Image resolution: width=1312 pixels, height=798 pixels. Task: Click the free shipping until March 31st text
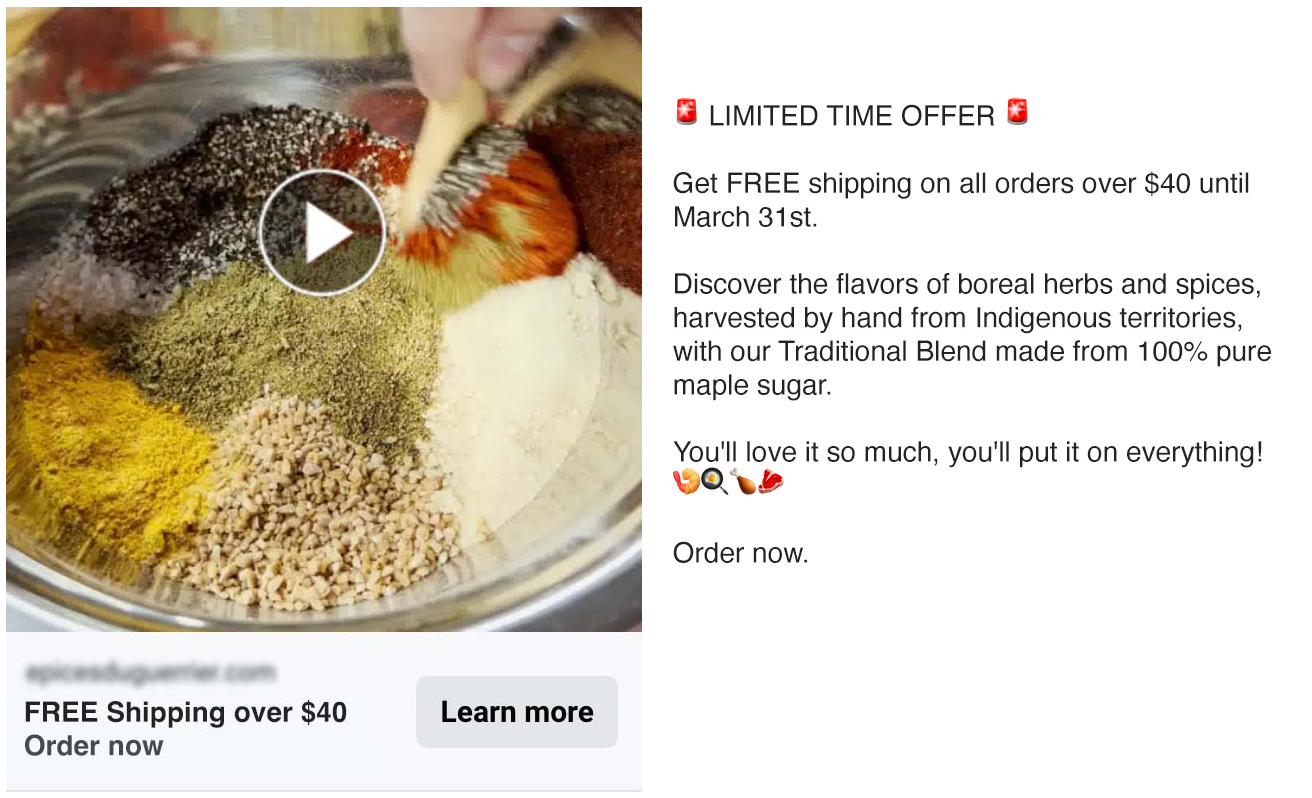click(x=962, y=200)
